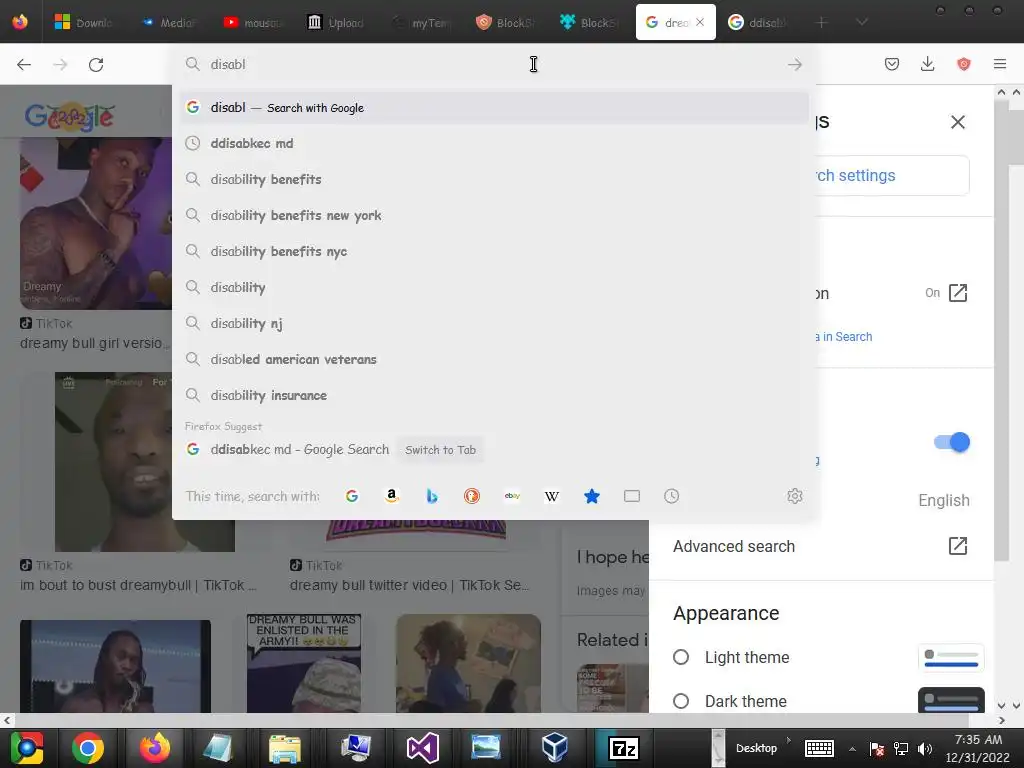This screenshot has width=1024, height=768.
Task: Expand the Desktop toolbar chevron in the taskbar
Action: point(788,740)
